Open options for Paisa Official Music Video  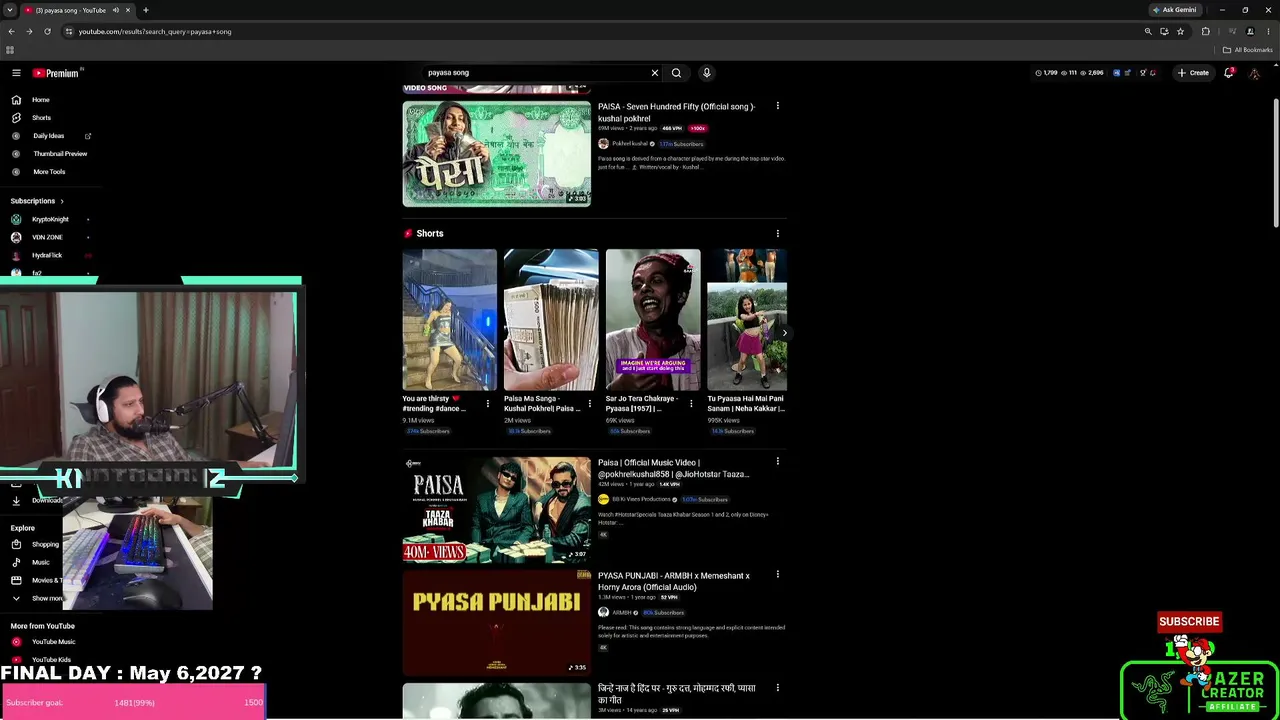tap(778, 462)
